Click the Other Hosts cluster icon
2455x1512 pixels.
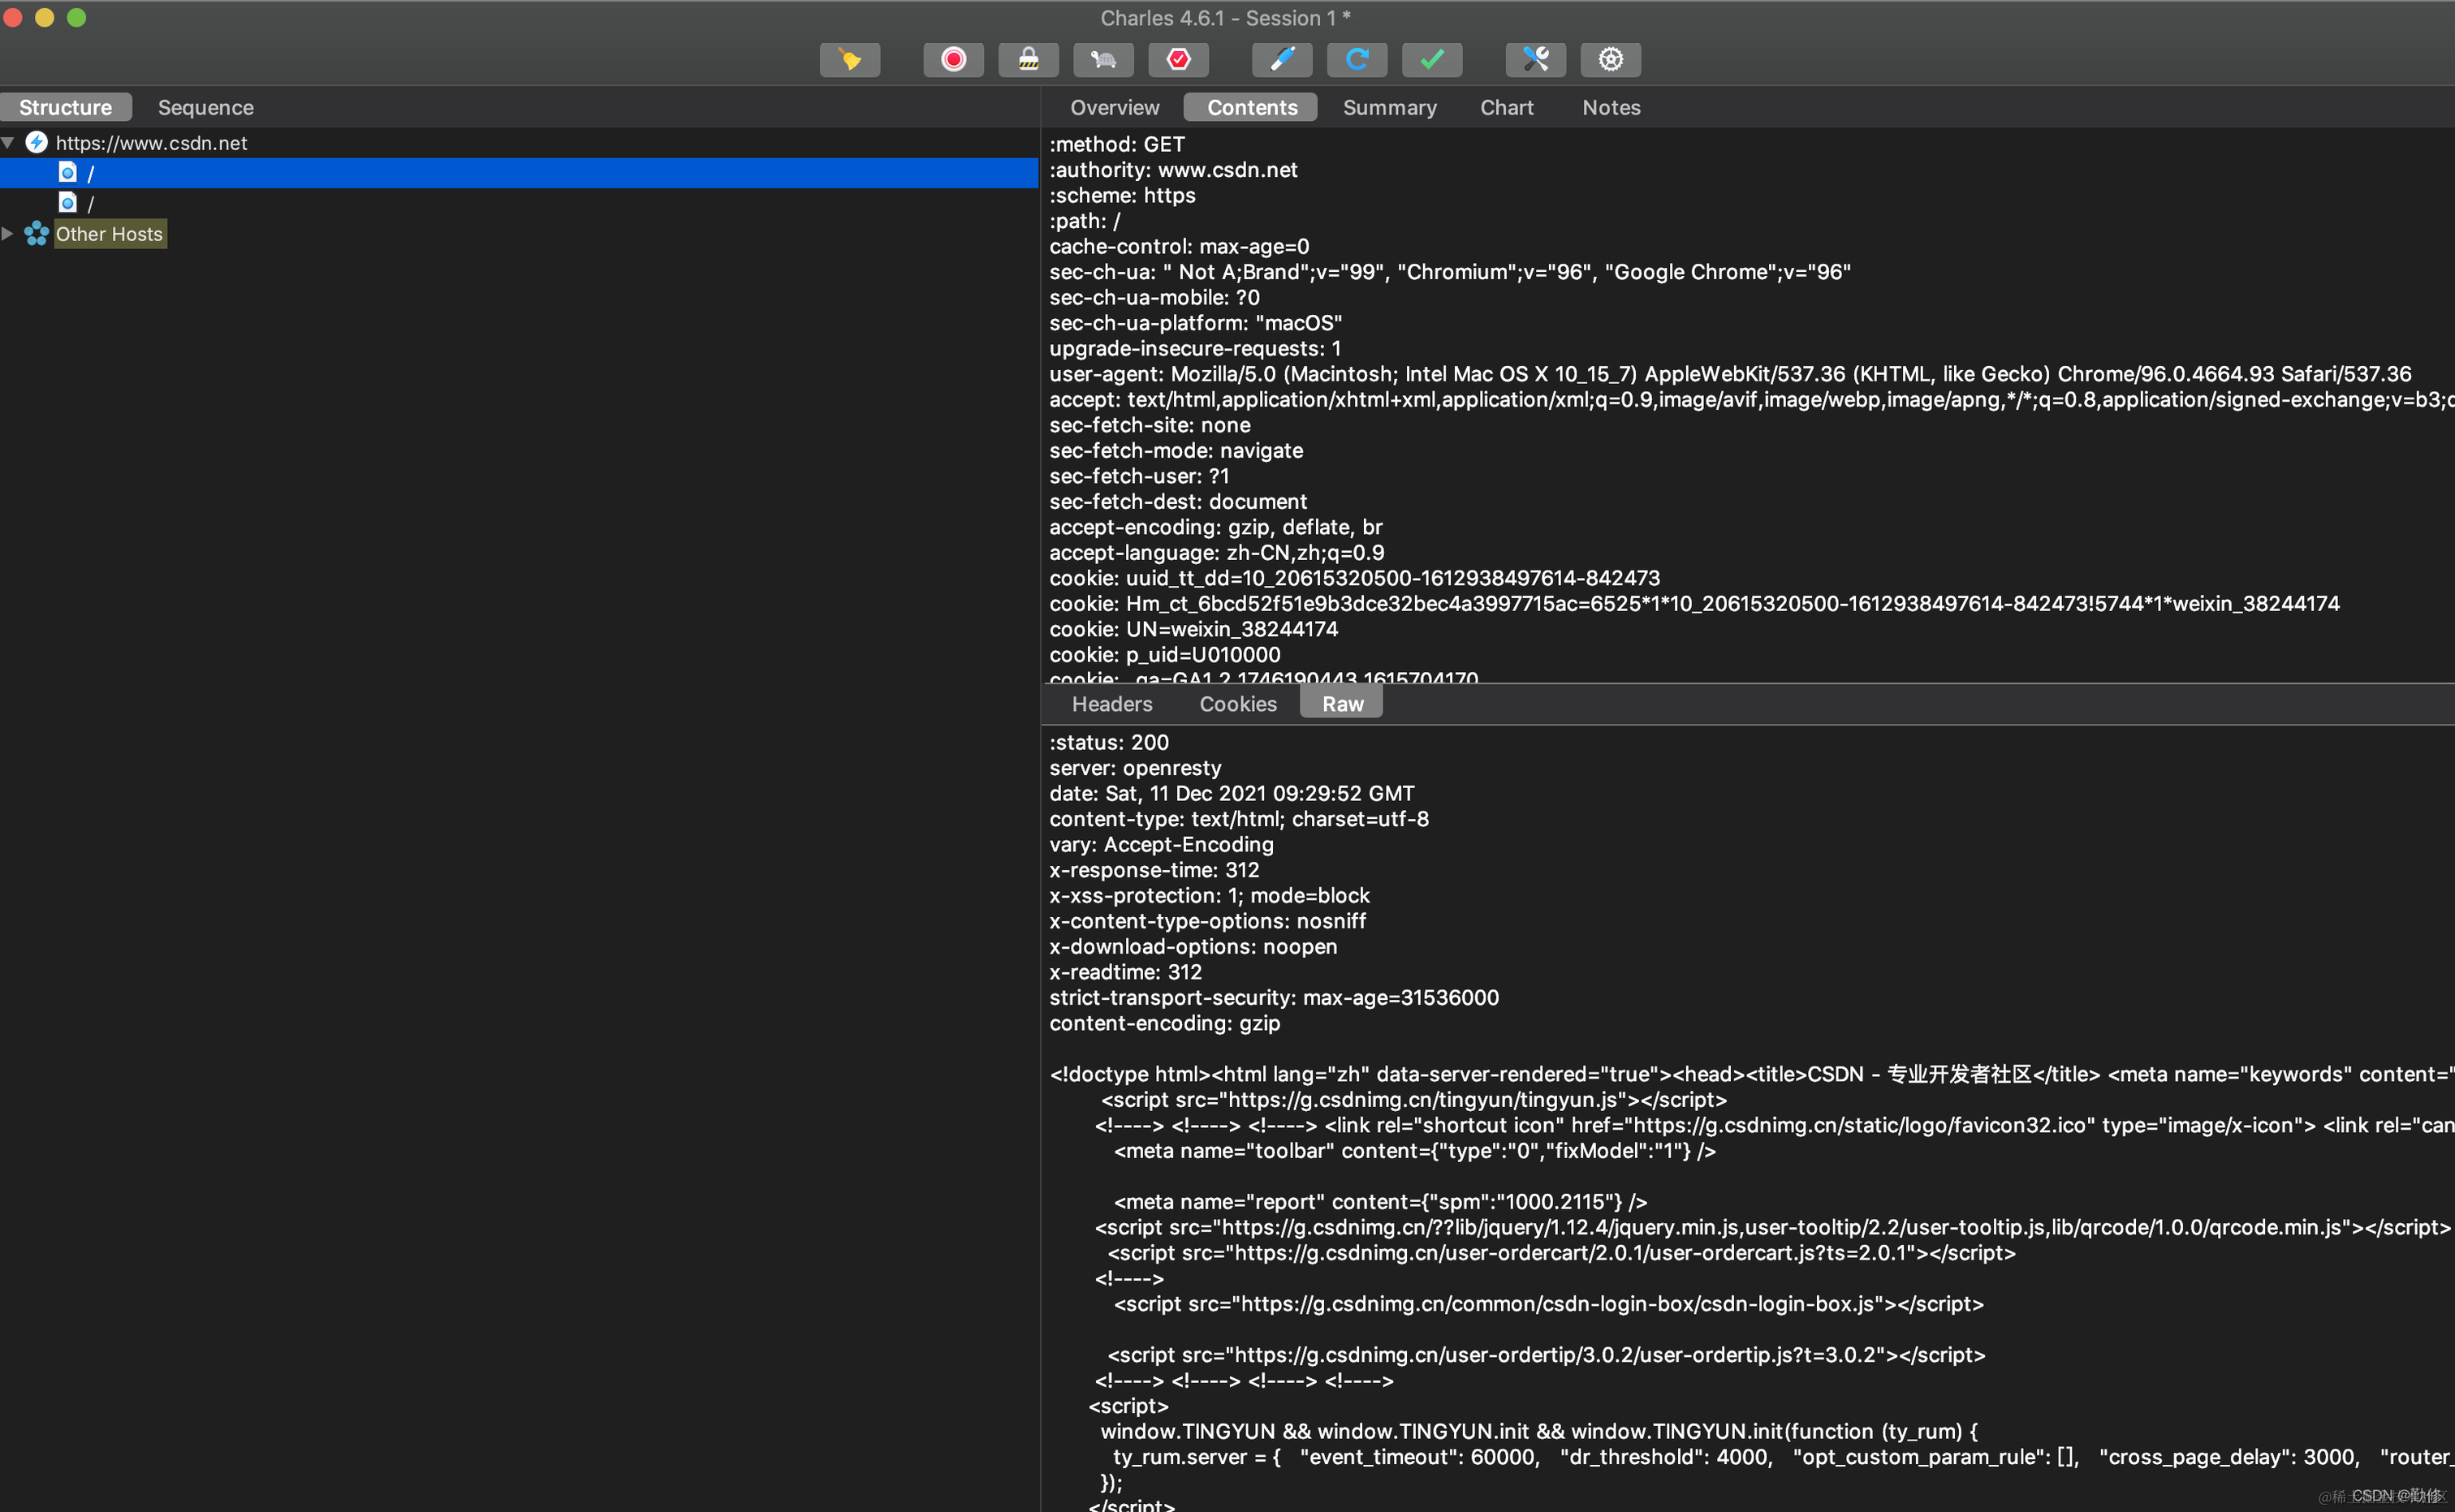click(x=36, y=234)
